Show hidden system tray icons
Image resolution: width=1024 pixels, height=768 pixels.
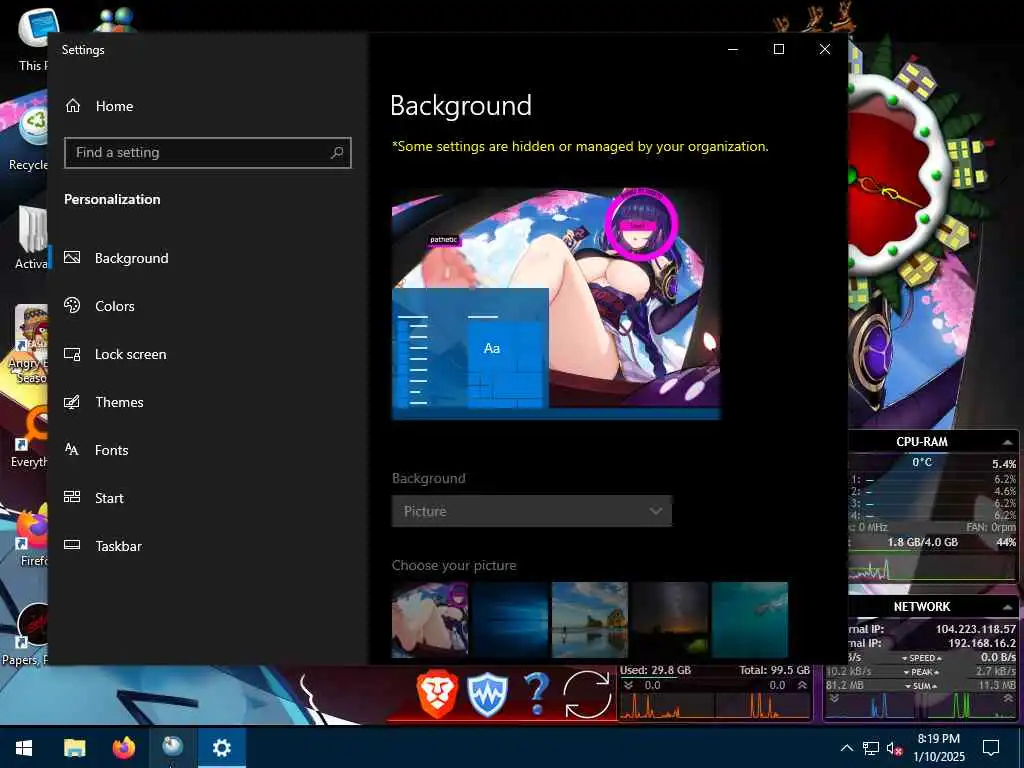tap(846, 748)
